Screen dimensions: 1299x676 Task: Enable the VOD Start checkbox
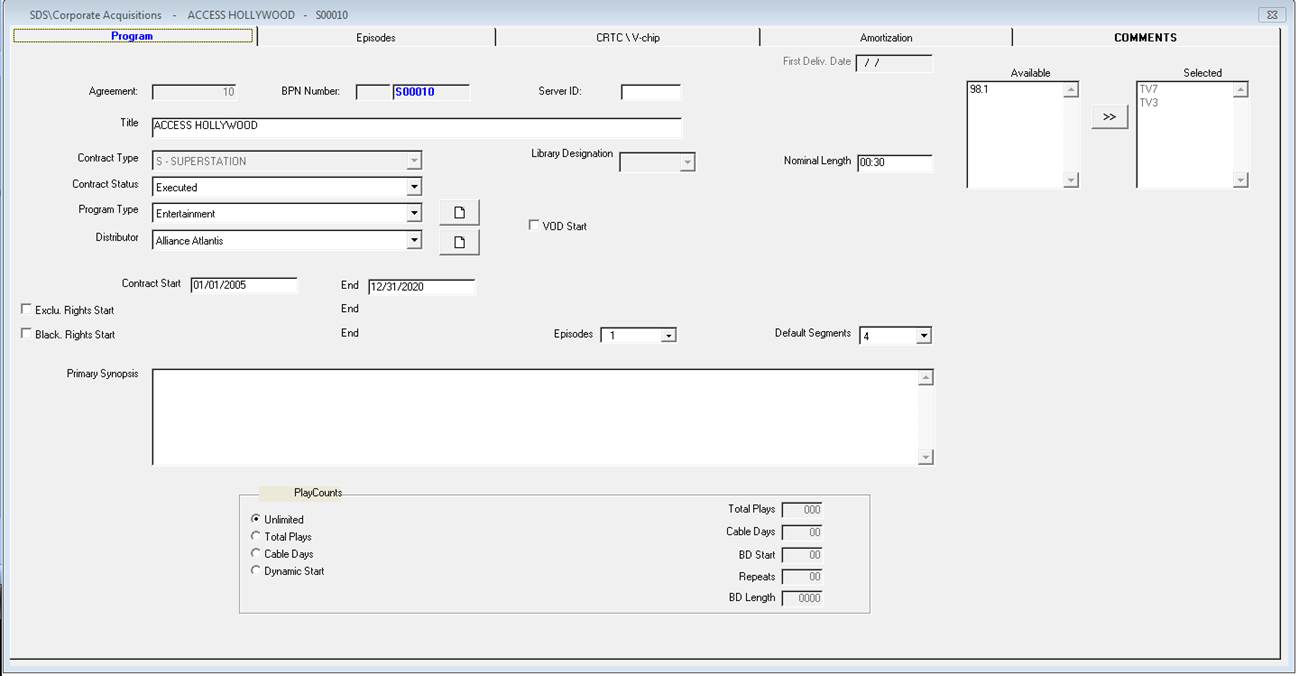(x=534, y=225)
